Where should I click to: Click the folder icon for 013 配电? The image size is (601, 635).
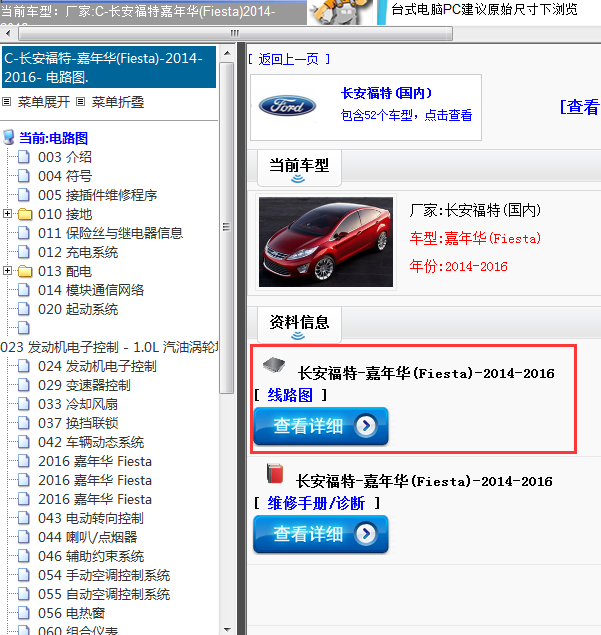click(x=25, y=271)
